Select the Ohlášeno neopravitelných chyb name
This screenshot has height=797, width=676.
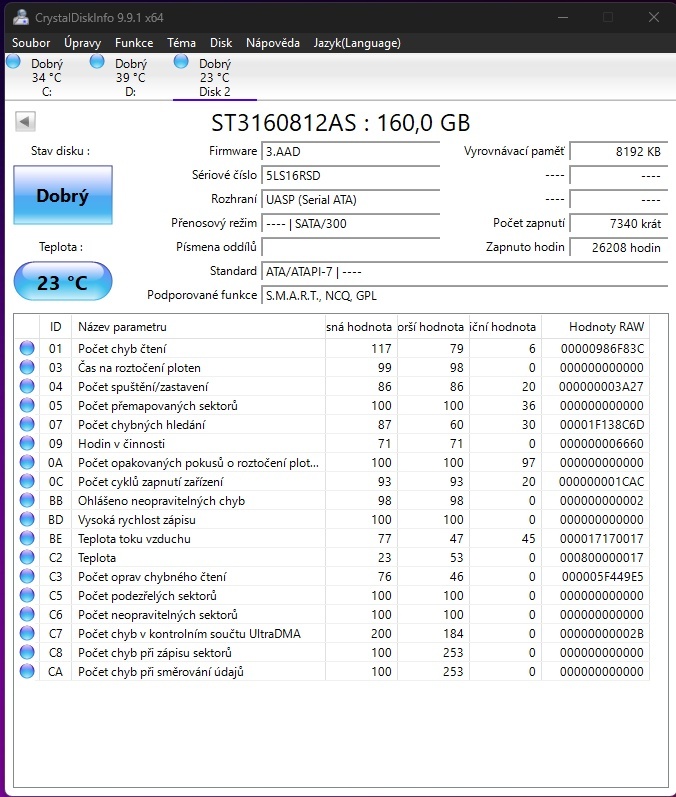(x=162, y=501)
